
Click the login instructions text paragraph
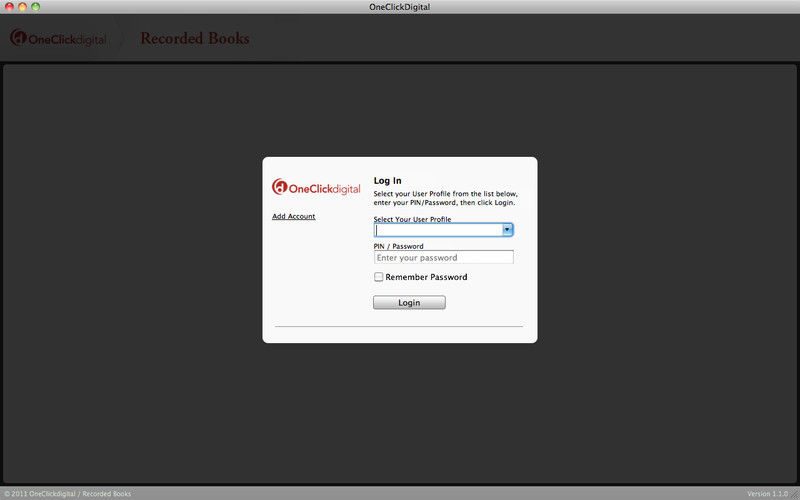pyautogui.click(x=445, y=198)
